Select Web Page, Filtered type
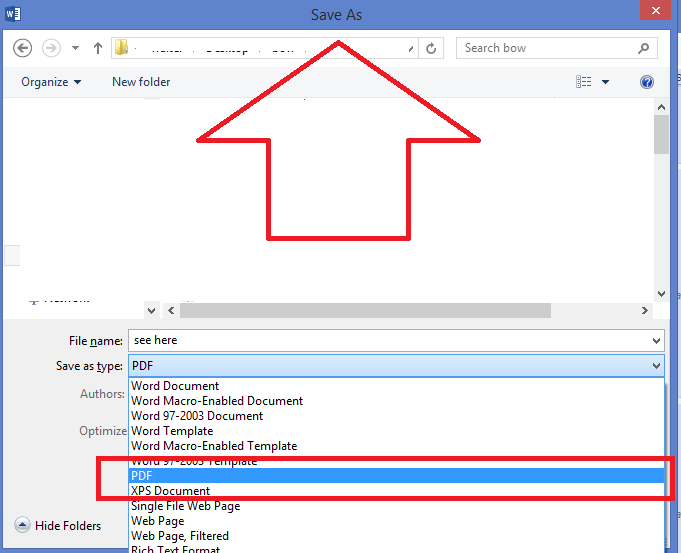The width and height of the screenshot is (681, 553). (397, 536)
